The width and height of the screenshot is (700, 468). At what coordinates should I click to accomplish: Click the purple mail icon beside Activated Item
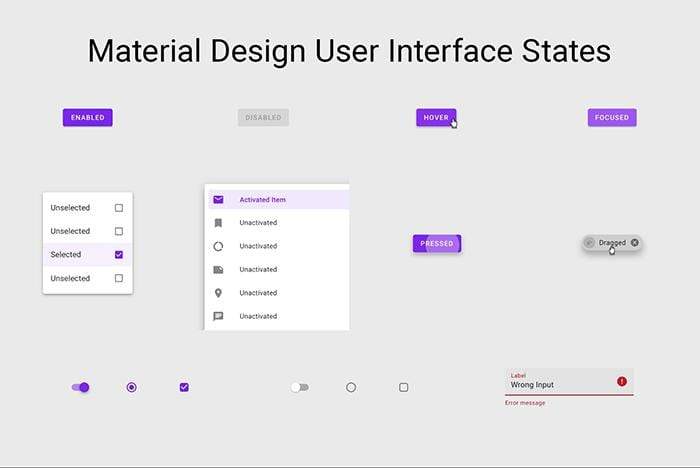click(x=218, y=199)
